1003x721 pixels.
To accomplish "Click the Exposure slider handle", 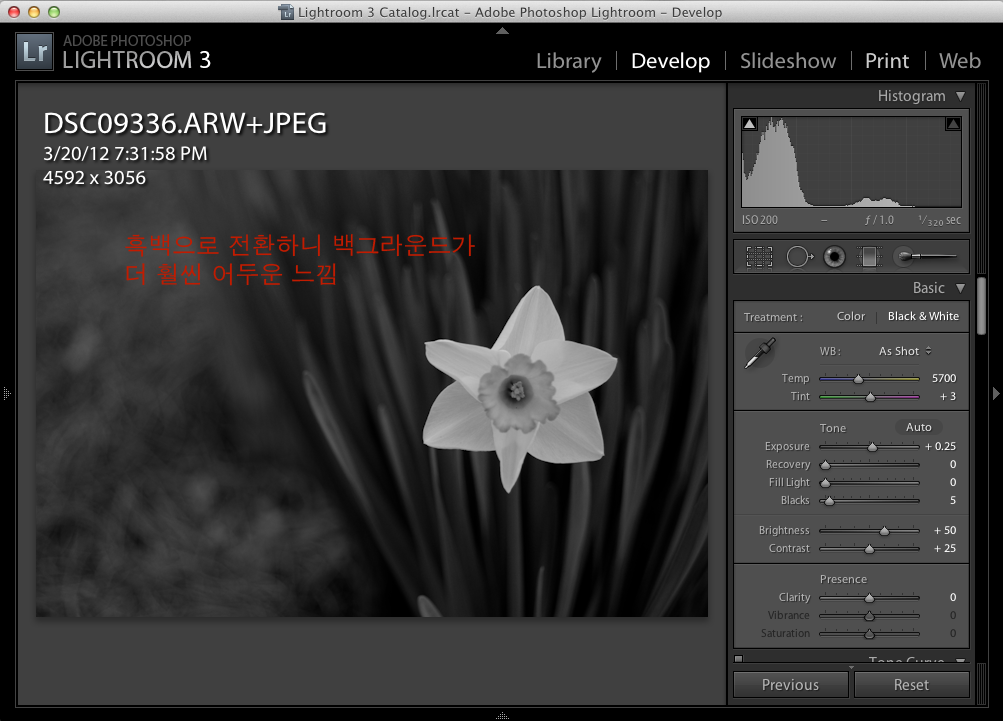I will (x=872, y=447).
